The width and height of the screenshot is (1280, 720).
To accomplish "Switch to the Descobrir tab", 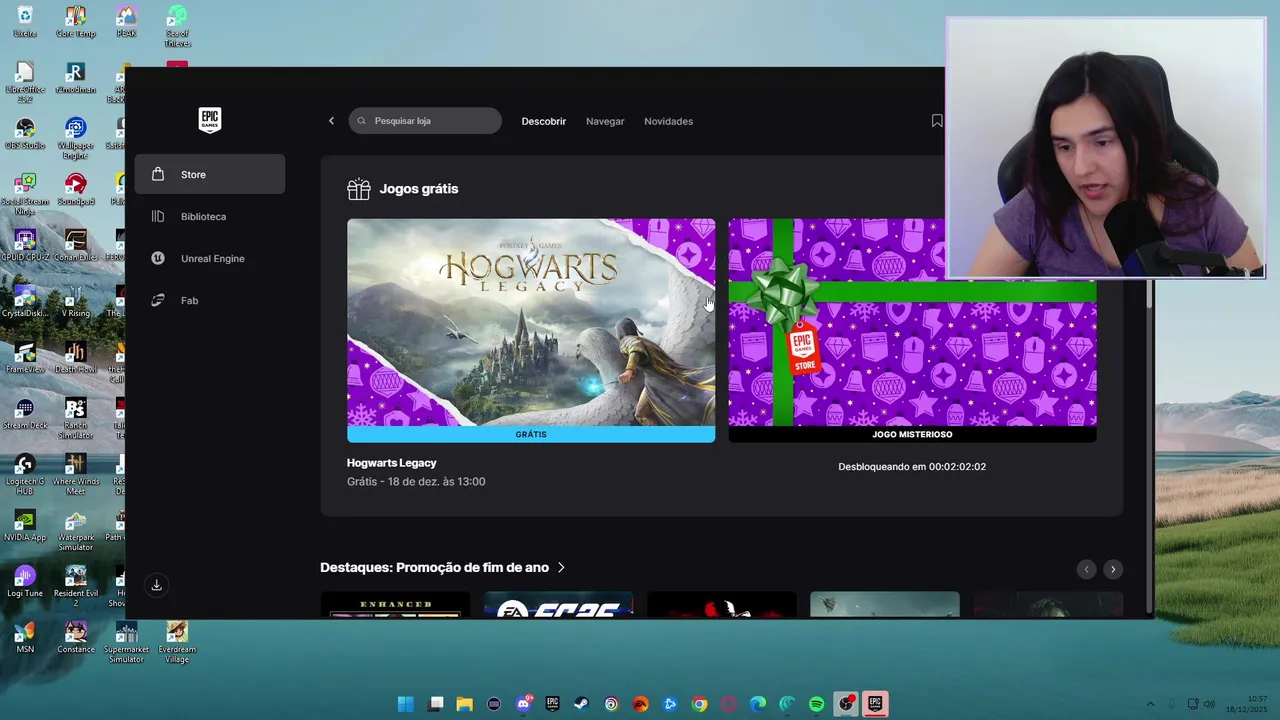I will coord(544,121).
